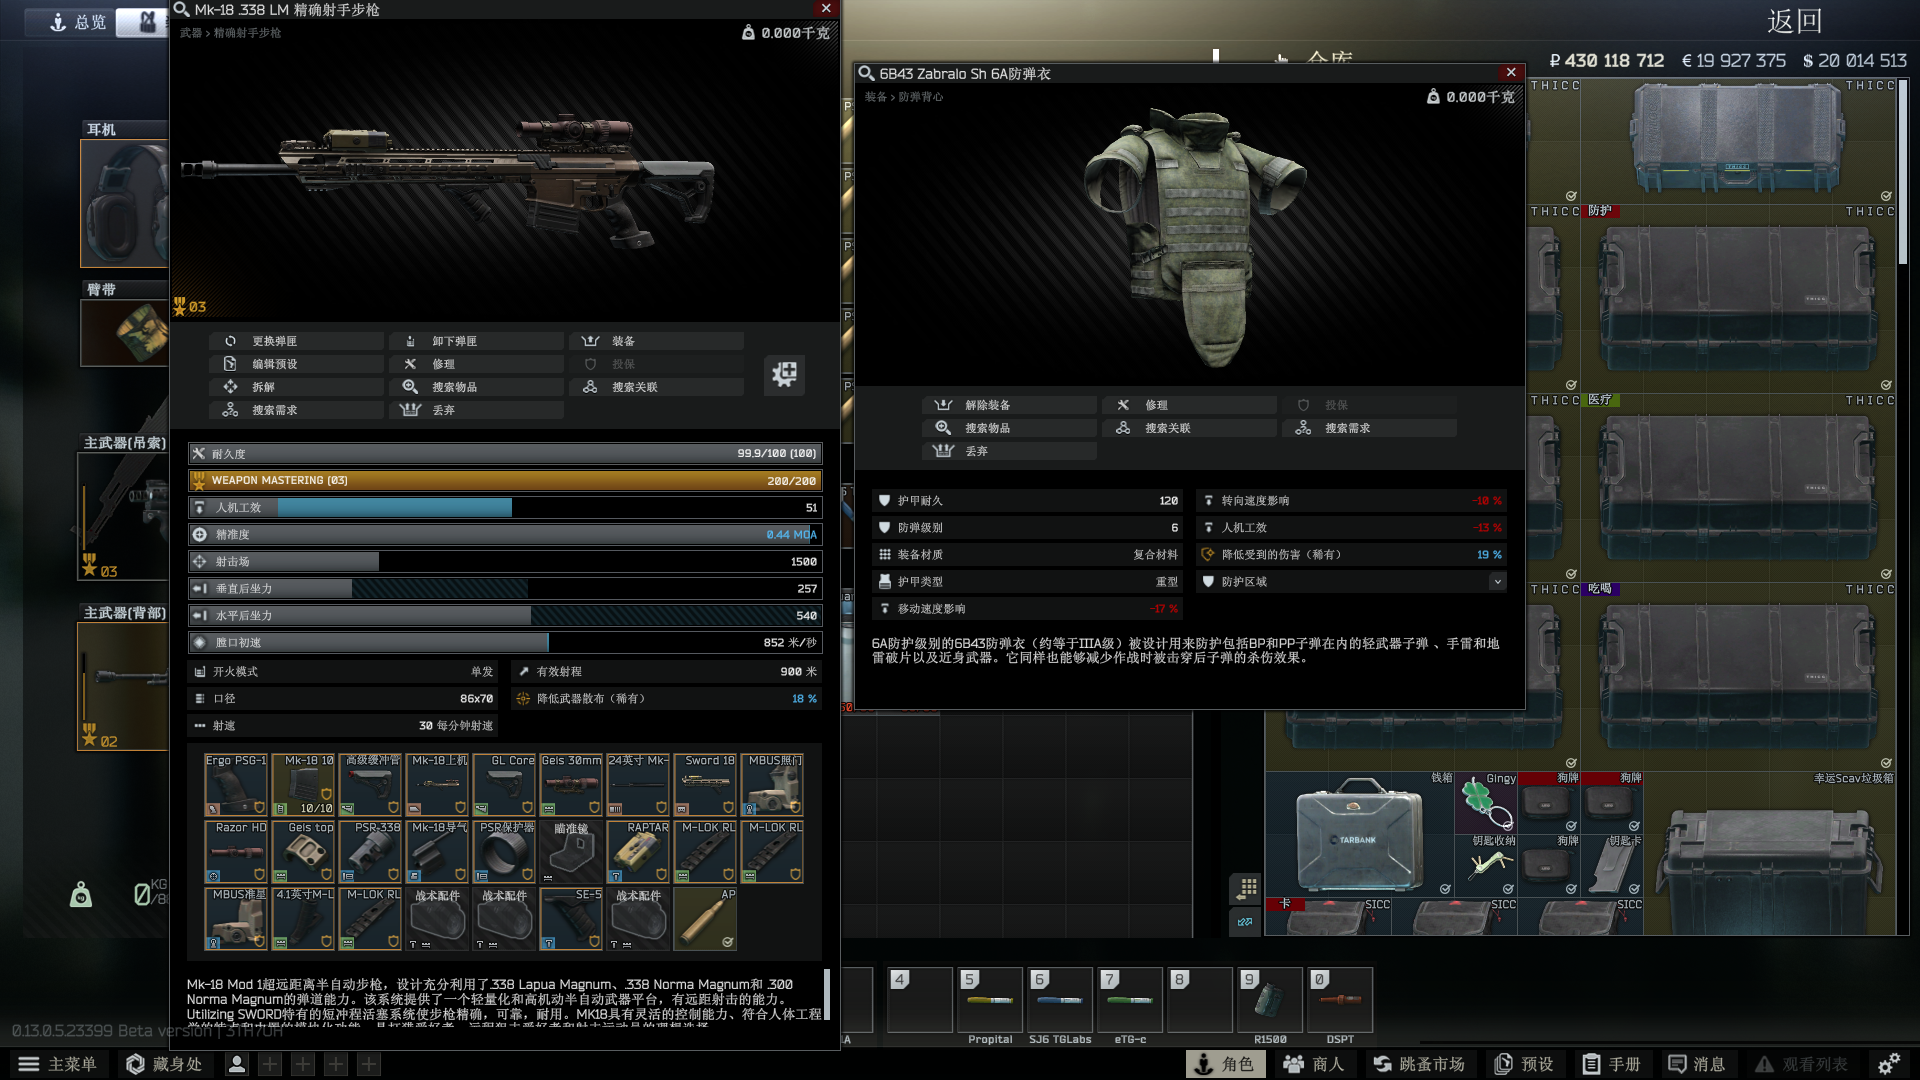Click the stash vertical scrollbar
This screenshot has width=1920, height=1080.
pyautogui.click(x=1903, y=172)
